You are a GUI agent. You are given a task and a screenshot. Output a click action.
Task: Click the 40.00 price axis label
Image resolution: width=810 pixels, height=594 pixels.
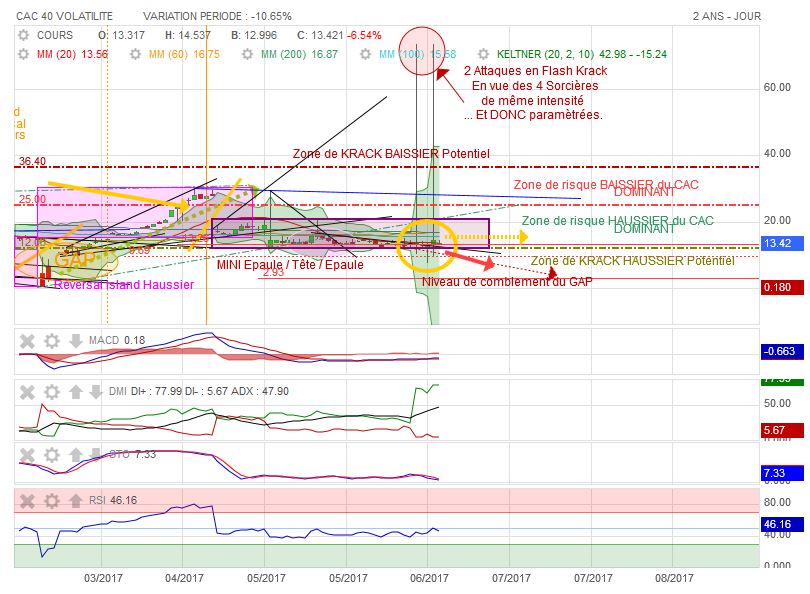point(777,153)
